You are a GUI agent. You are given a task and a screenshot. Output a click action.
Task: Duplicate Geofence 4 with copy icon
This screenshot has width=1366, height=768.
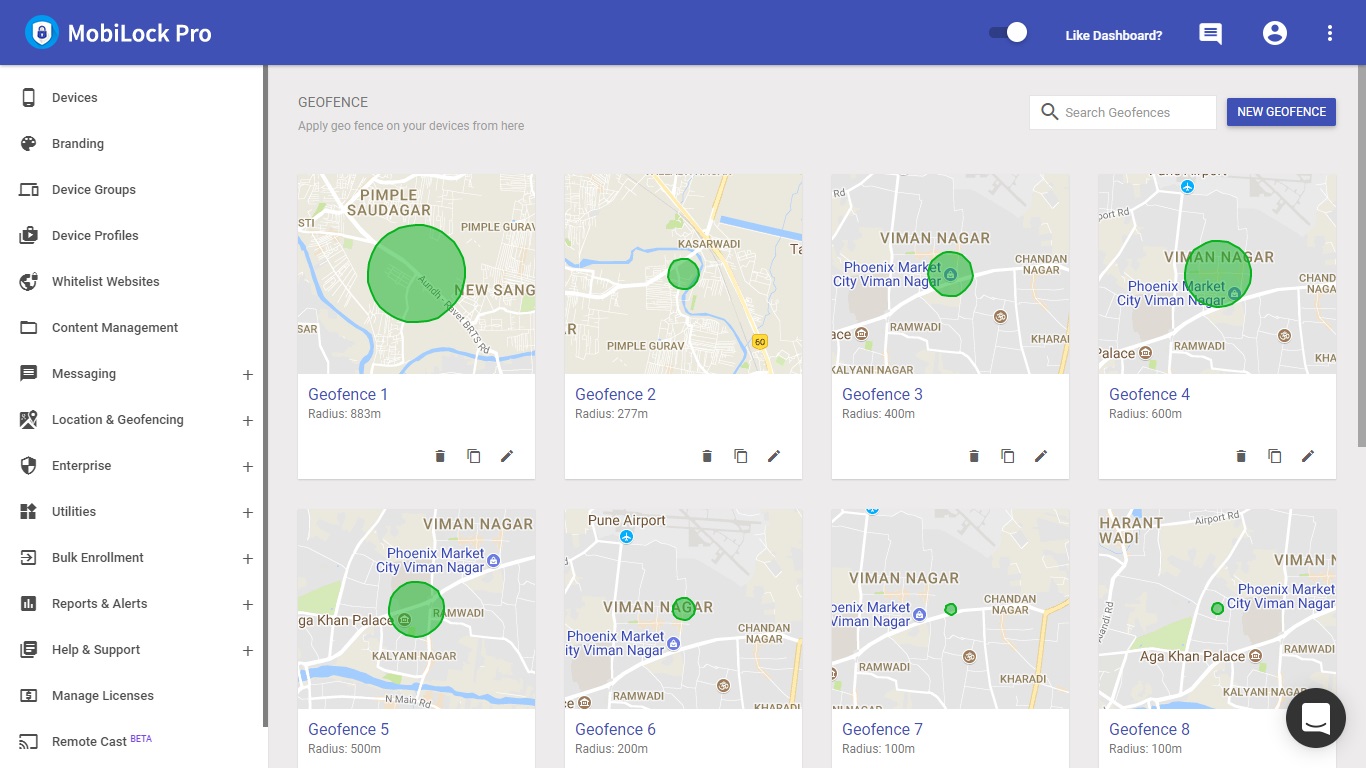1275,456
